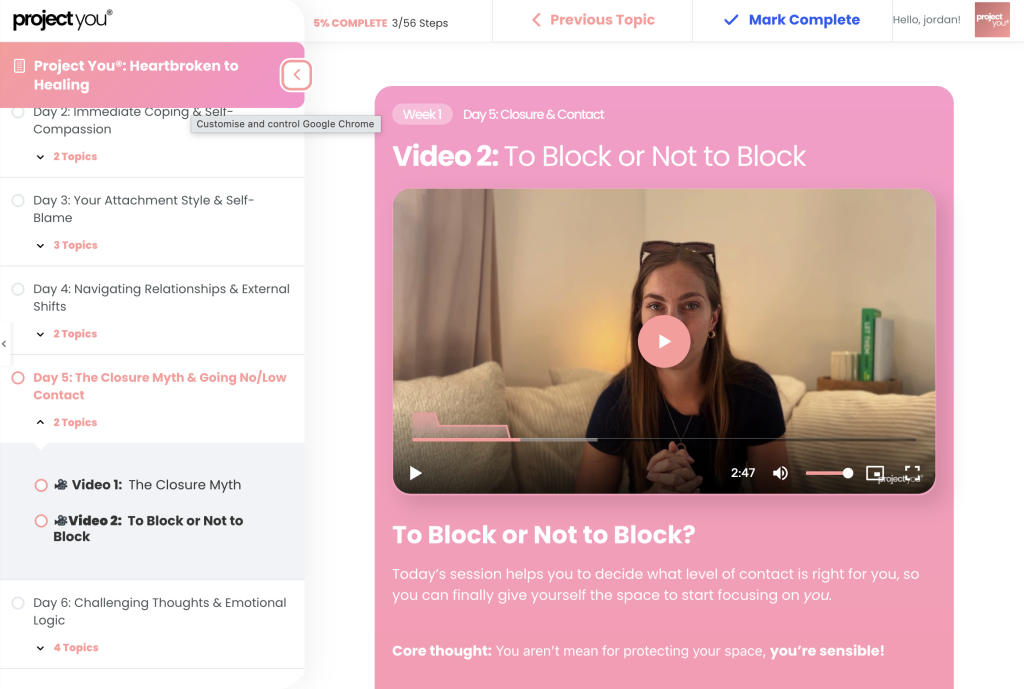This screenshot has width=1024, height=689.
Task: Click the large center play button on video
Action: pos(664,341)
